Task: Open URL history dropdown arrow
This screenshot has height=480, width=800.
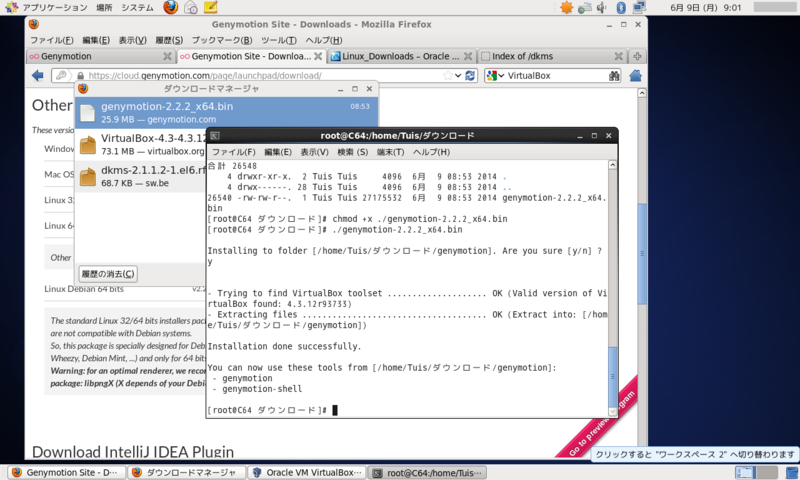Action: 458,75
